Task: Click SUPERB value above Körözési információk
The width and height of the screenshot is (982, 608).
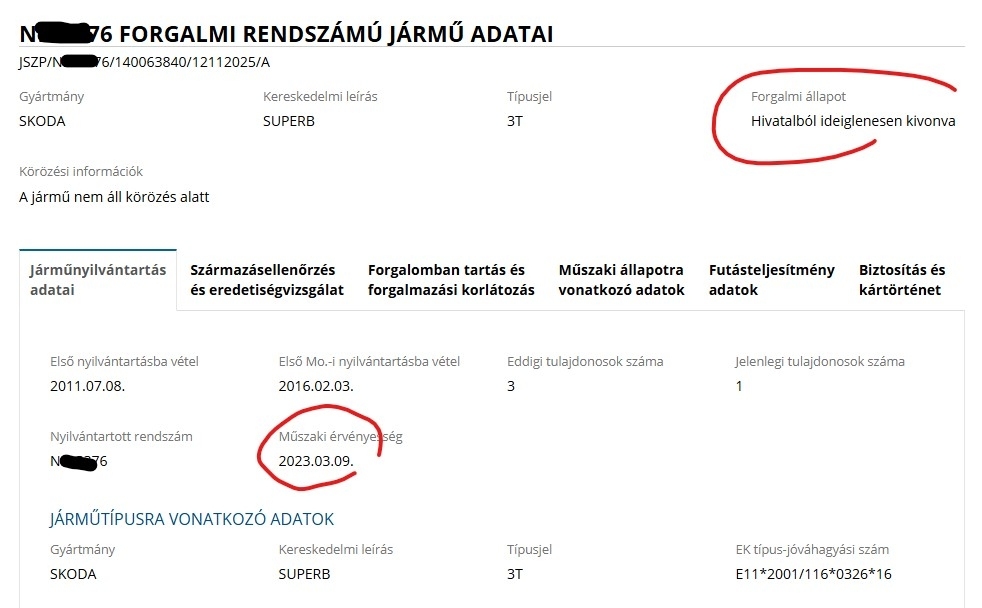Action: (289, 121)
